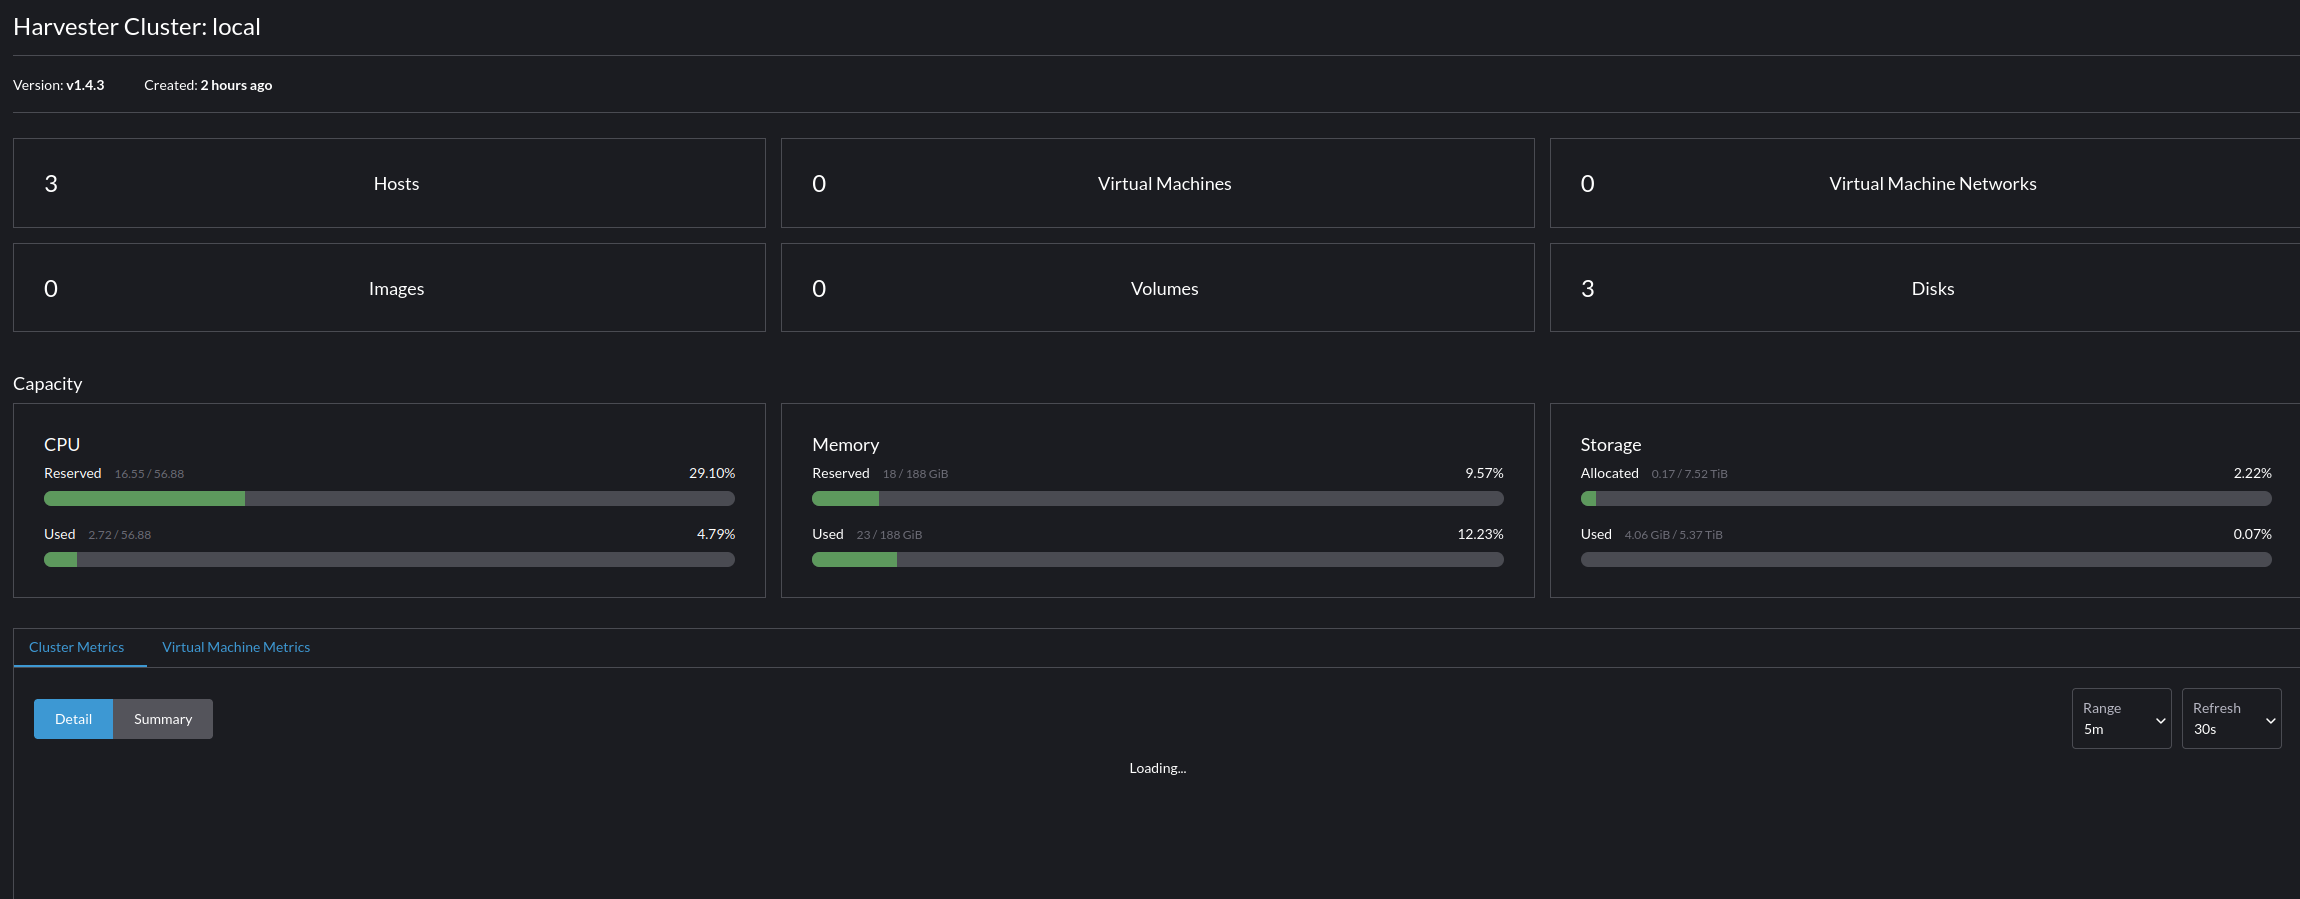Image resolution: width=2300 pixels, height=899 pixels.
Task: Open the Virtual Machines resource card
Action: pyautogui.click(x=1157, y=183)
